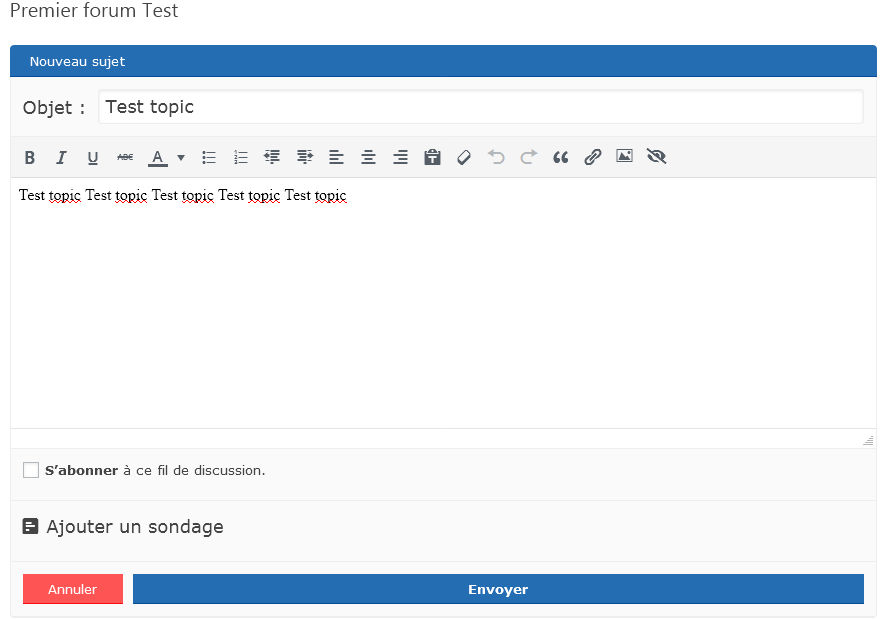This screenshot has height=619, width=882.
Task: Redo the last undone edit
Action: tap(528, 157)
